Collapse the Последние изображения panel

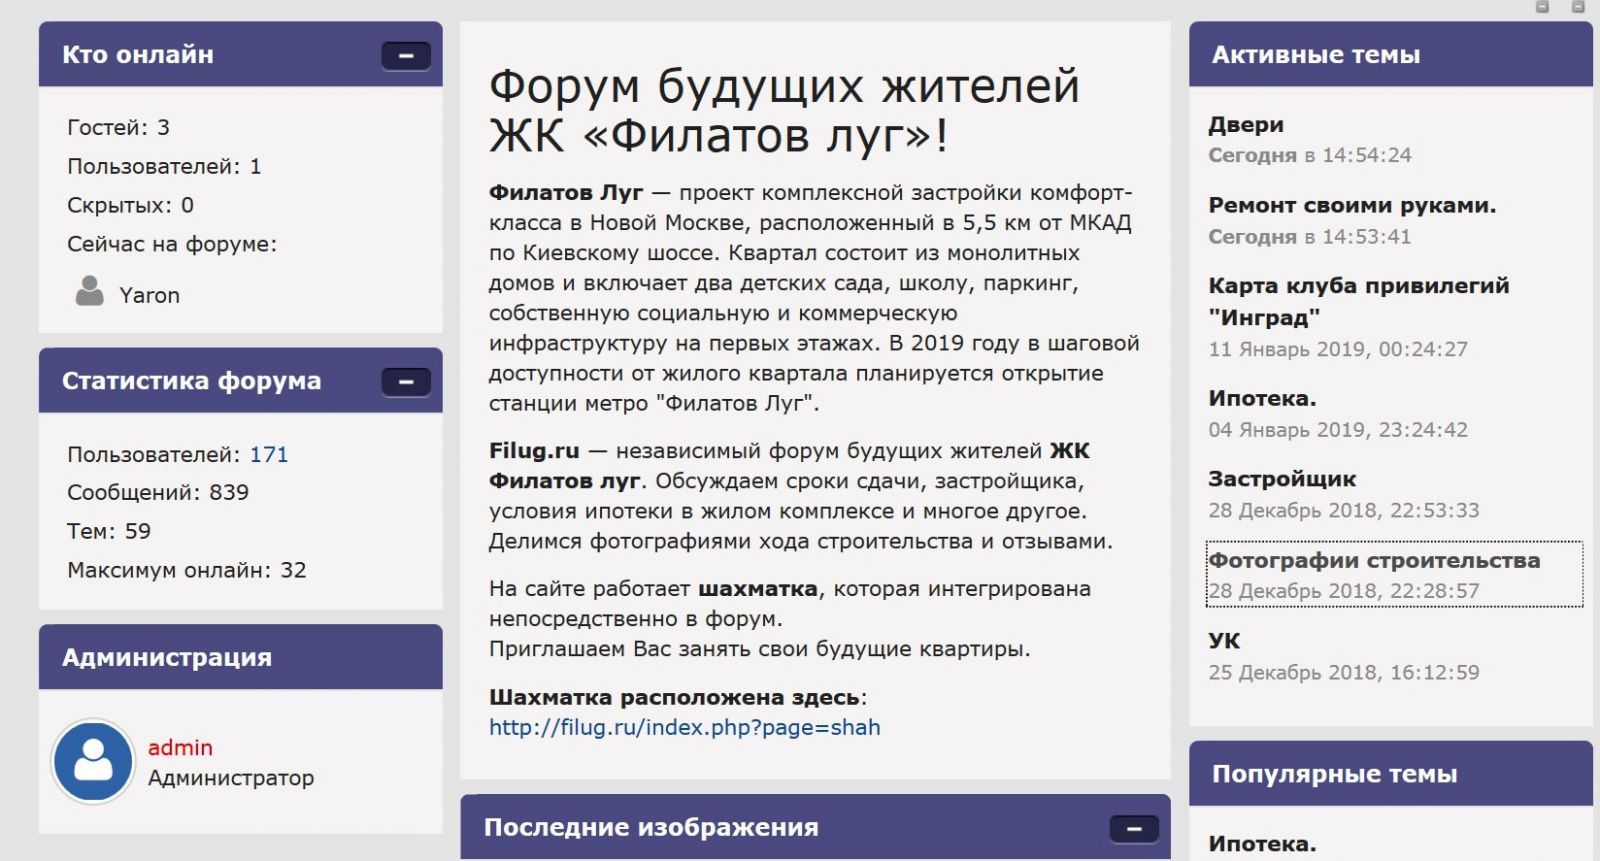tap(1134, 829)
